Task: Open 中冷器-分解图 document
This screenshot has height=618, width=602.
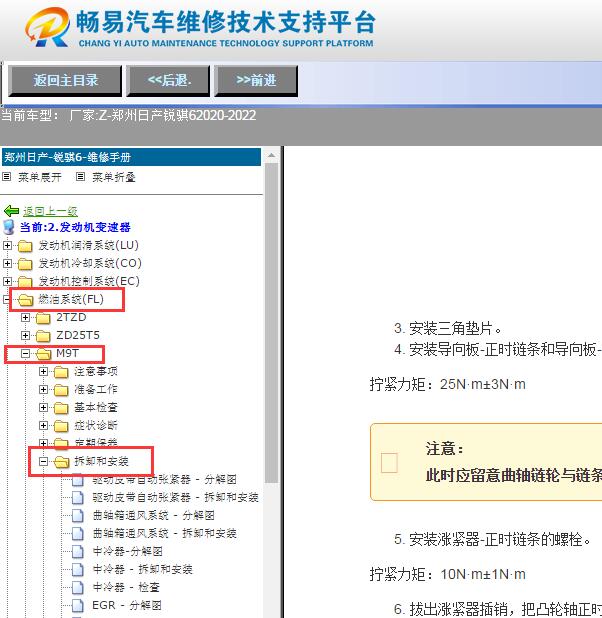Action: coord(127,551)
